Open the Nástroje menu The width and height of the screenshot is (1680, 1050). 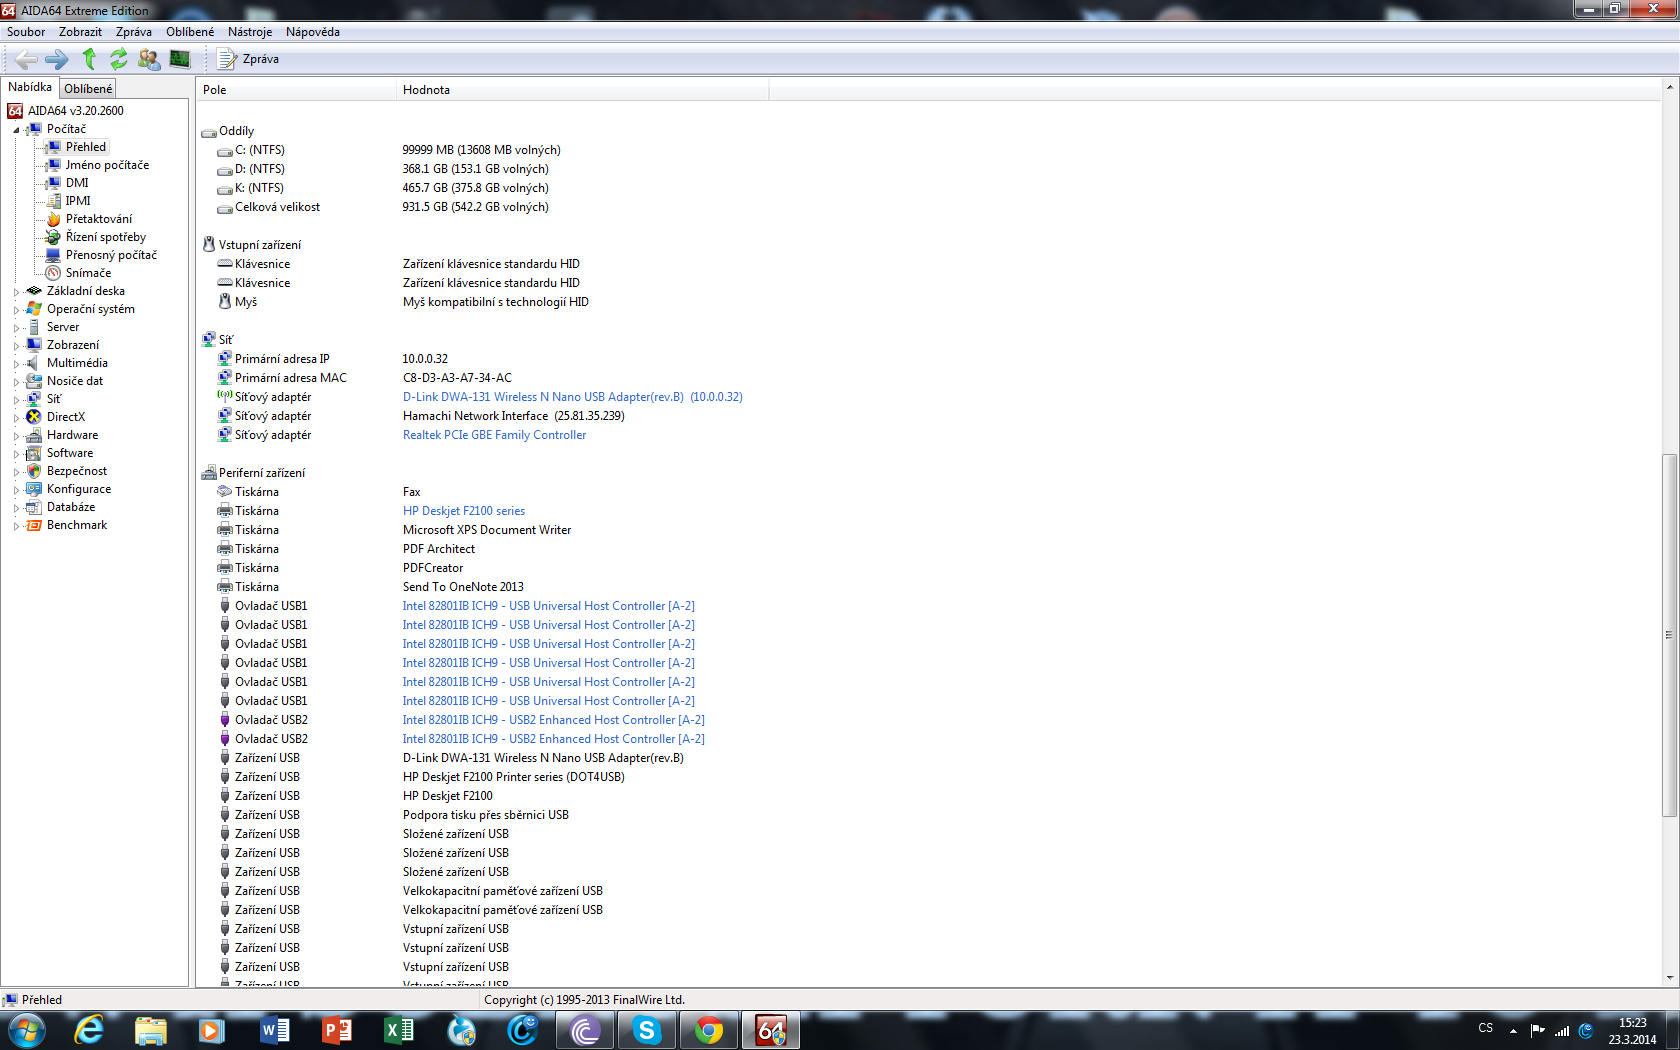(x=250, y=32)
